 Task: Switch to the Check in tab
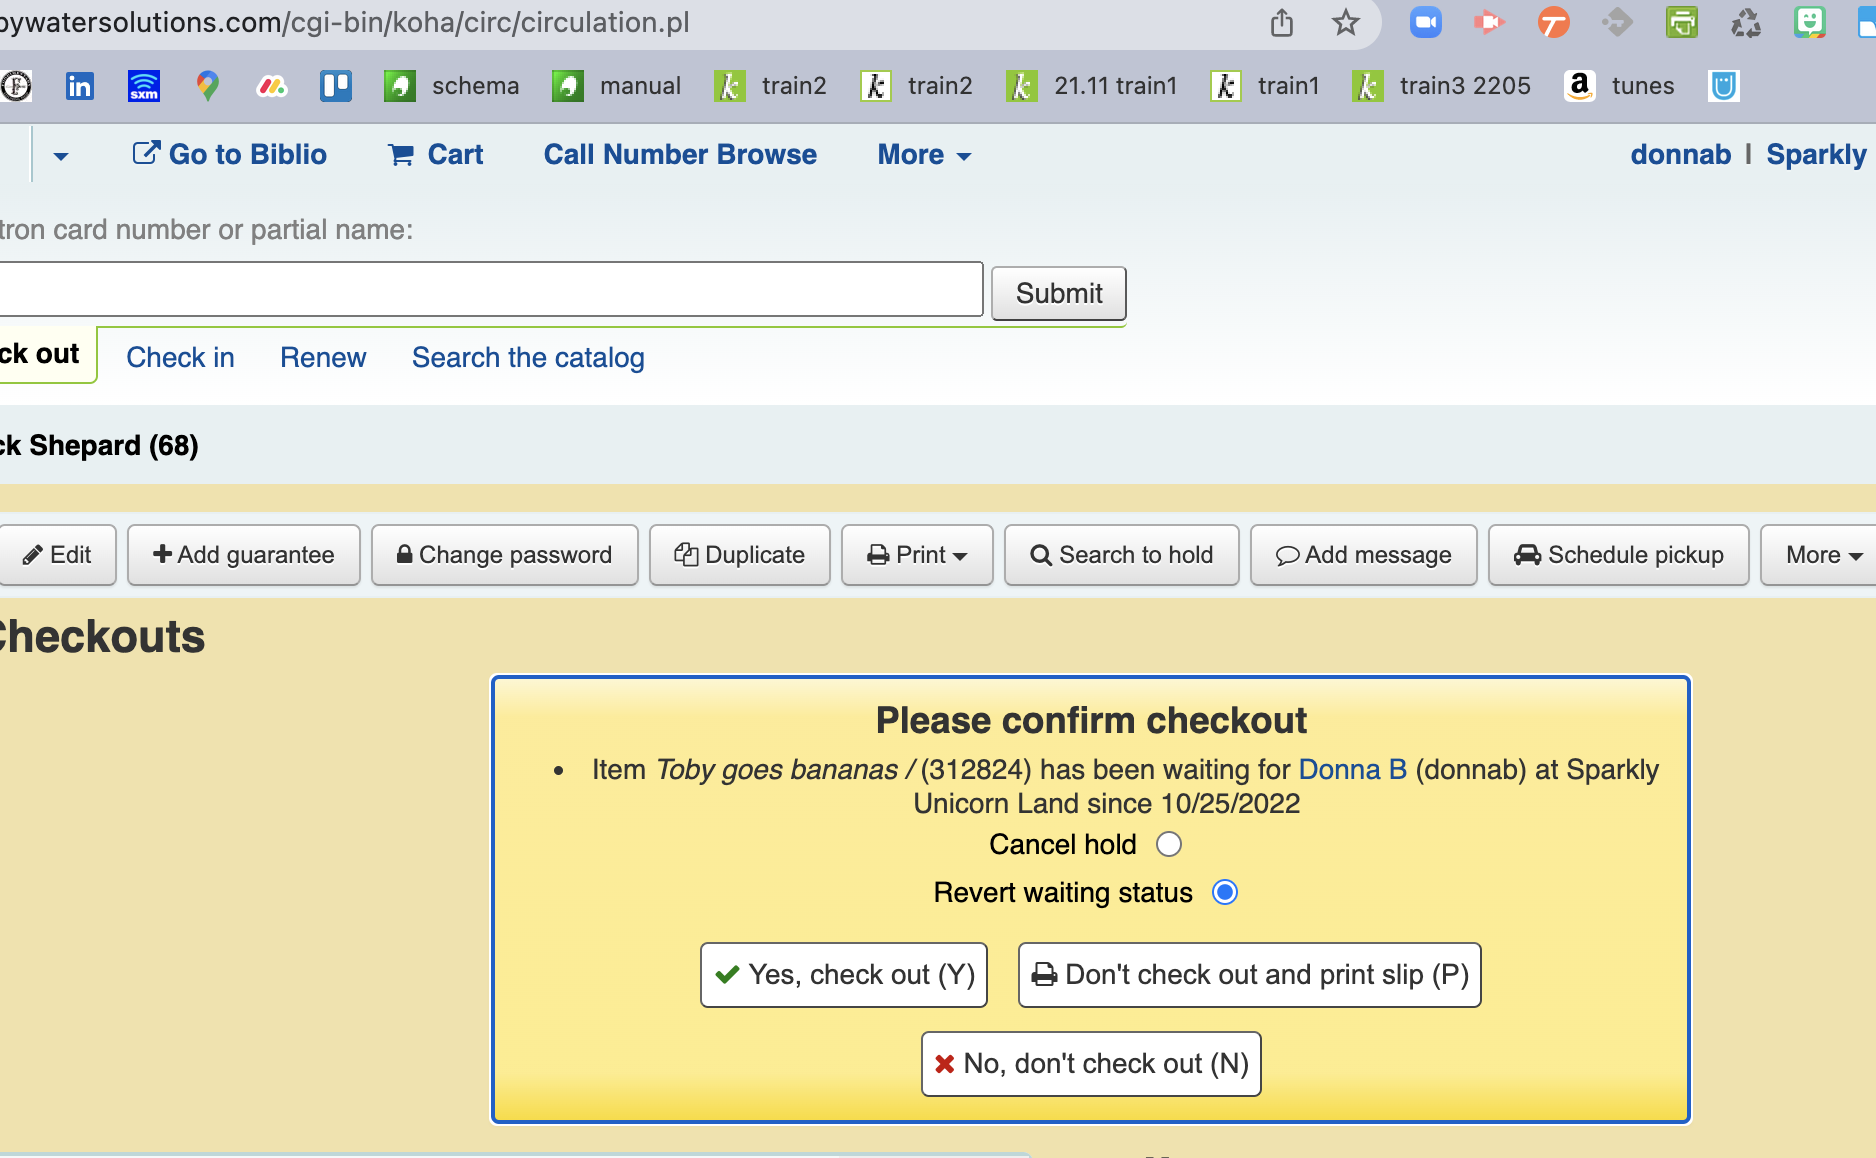point(180,357)
